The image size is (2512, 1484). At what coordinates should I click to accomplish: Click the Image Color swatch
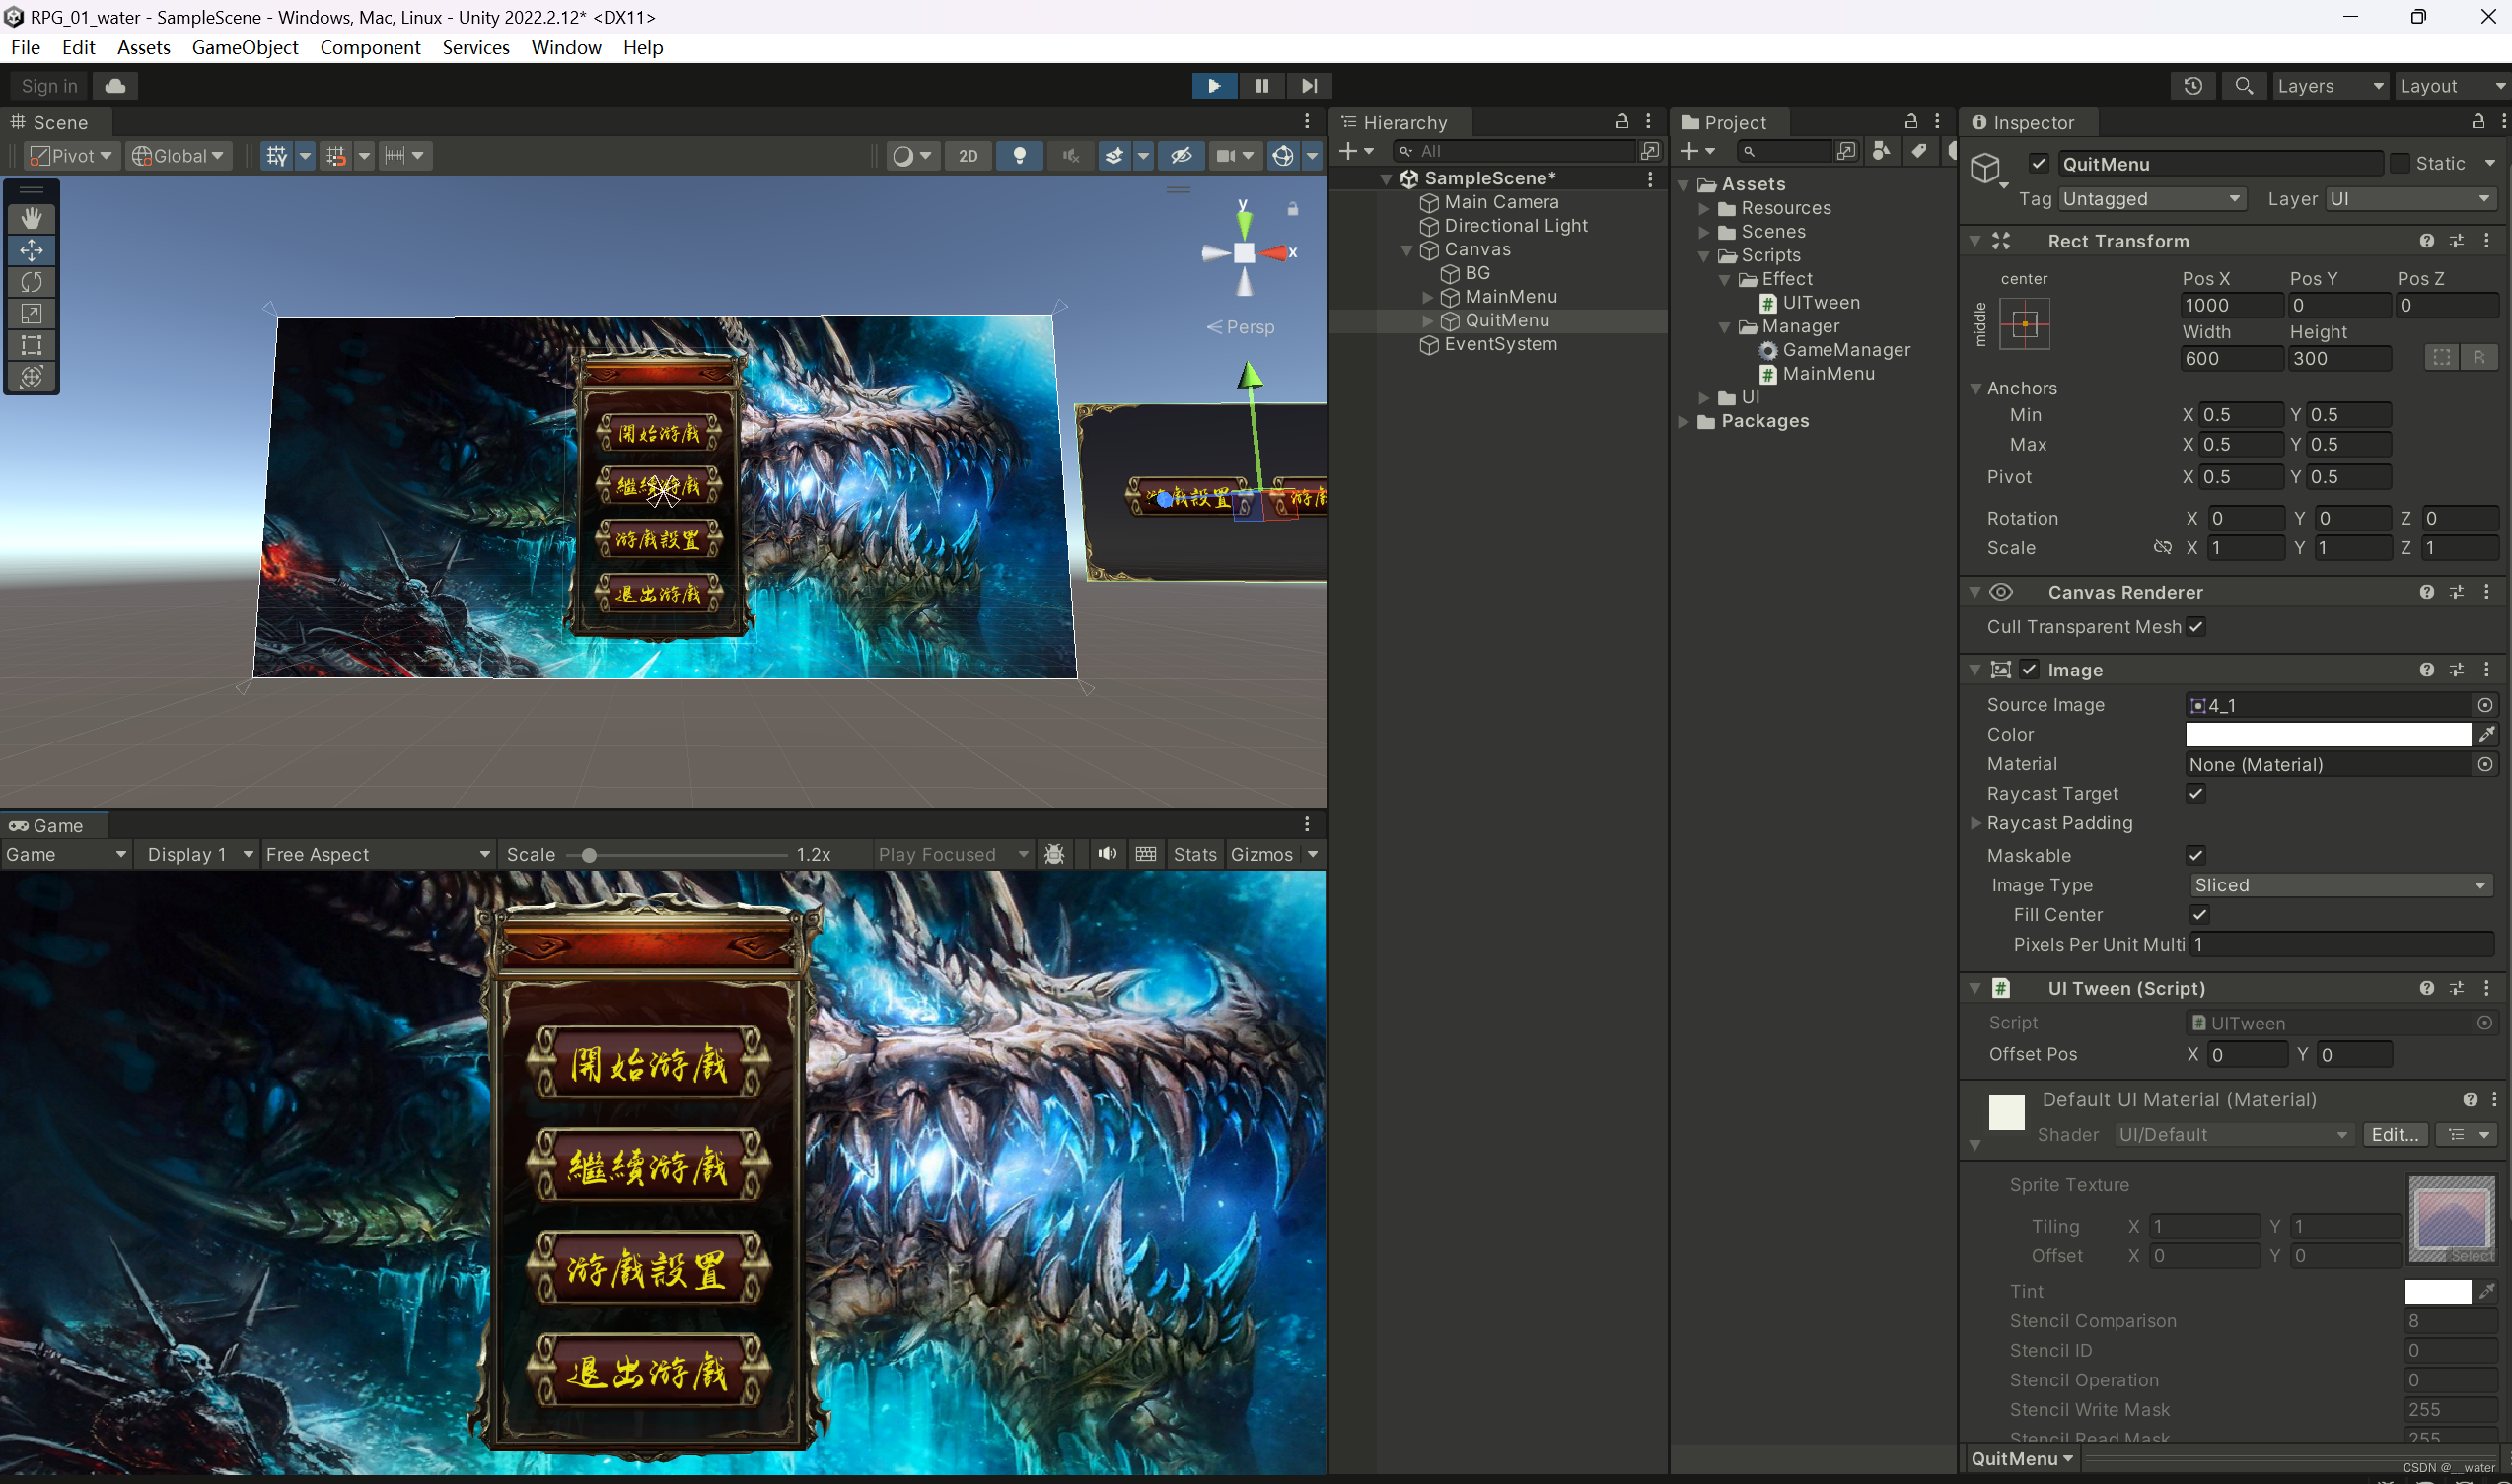tap(2328, 735)
